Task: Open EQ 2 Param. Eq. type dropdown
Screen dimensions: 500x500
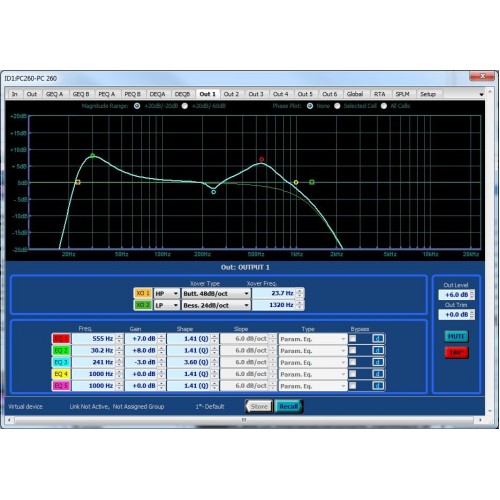Action: pyautogui.click(x=313, y=350)
